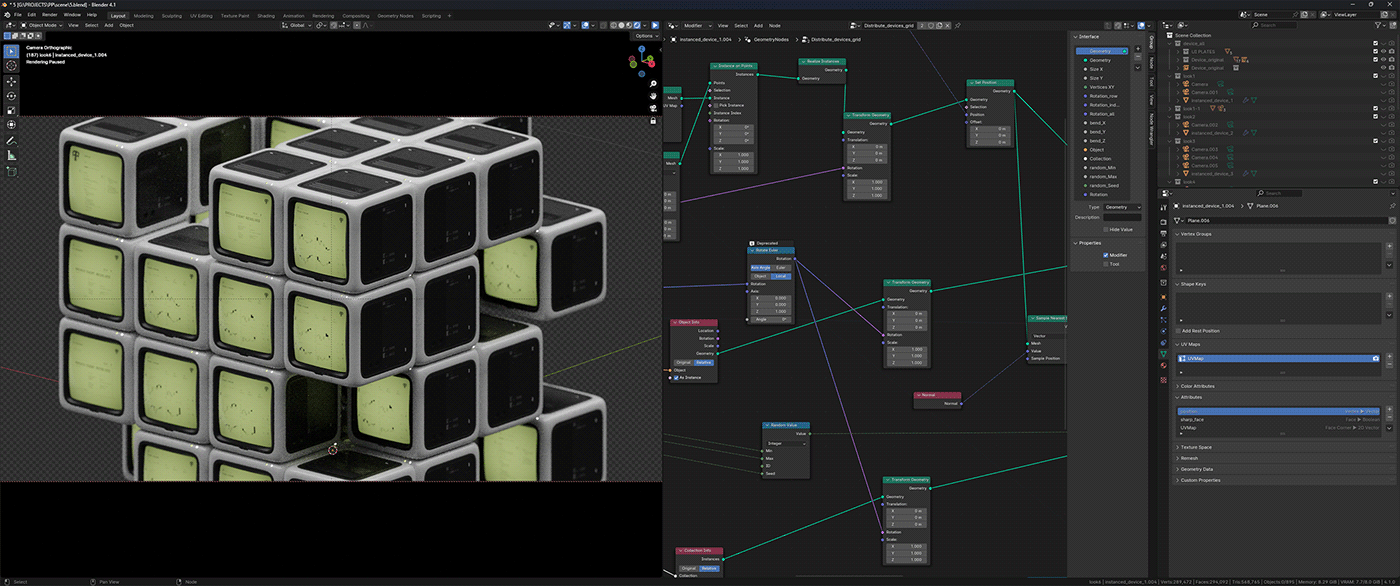Toggle the look2 collection checkbox in outliner
This screenshot has height=586, width=1400.
1376,117
